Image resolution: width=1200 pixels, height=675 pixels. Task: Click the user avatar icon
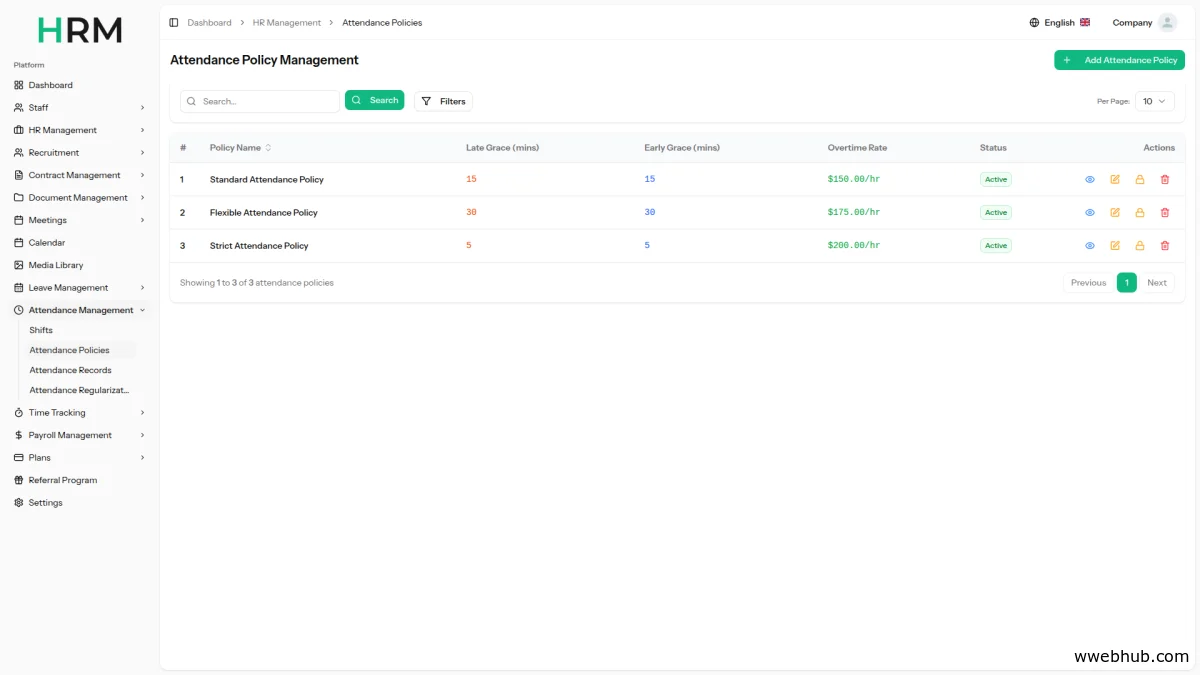1167,22
